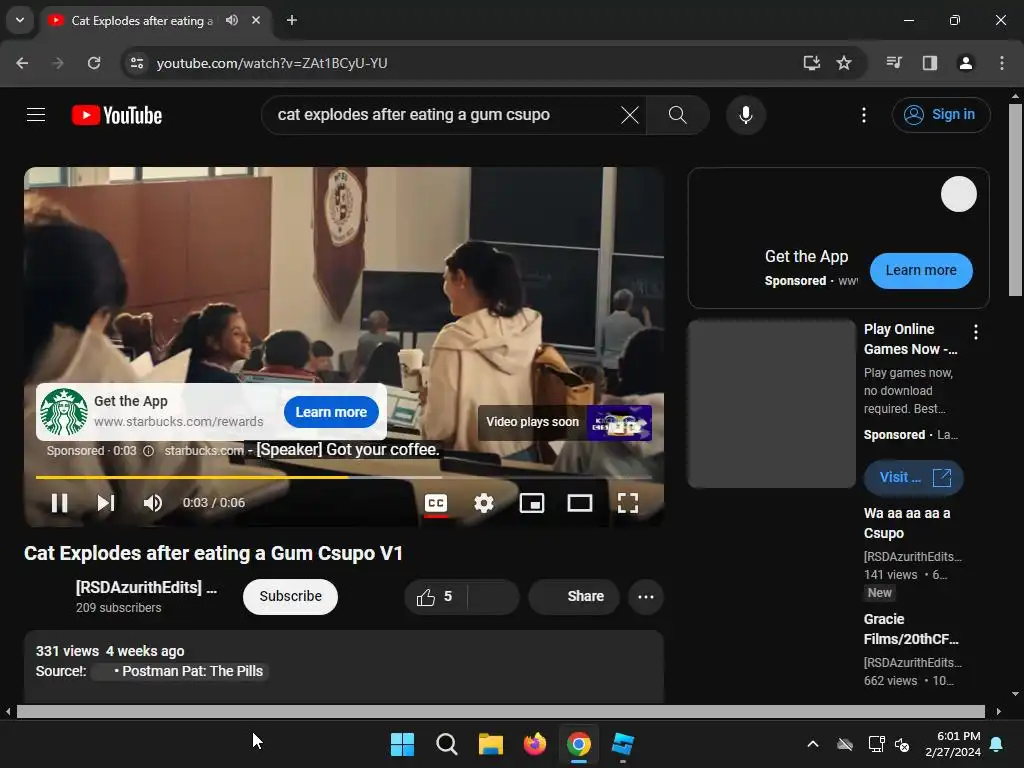Visit starbucks.com link under the ad
The width and height of the screenshot is (1024, 768).
pos(204,451)
